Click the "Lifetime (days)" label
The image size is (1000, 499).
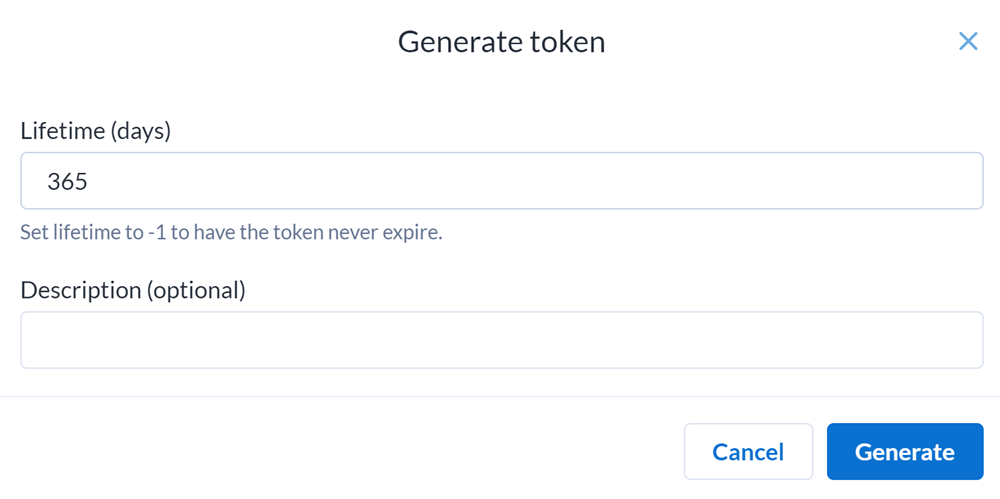96,131
